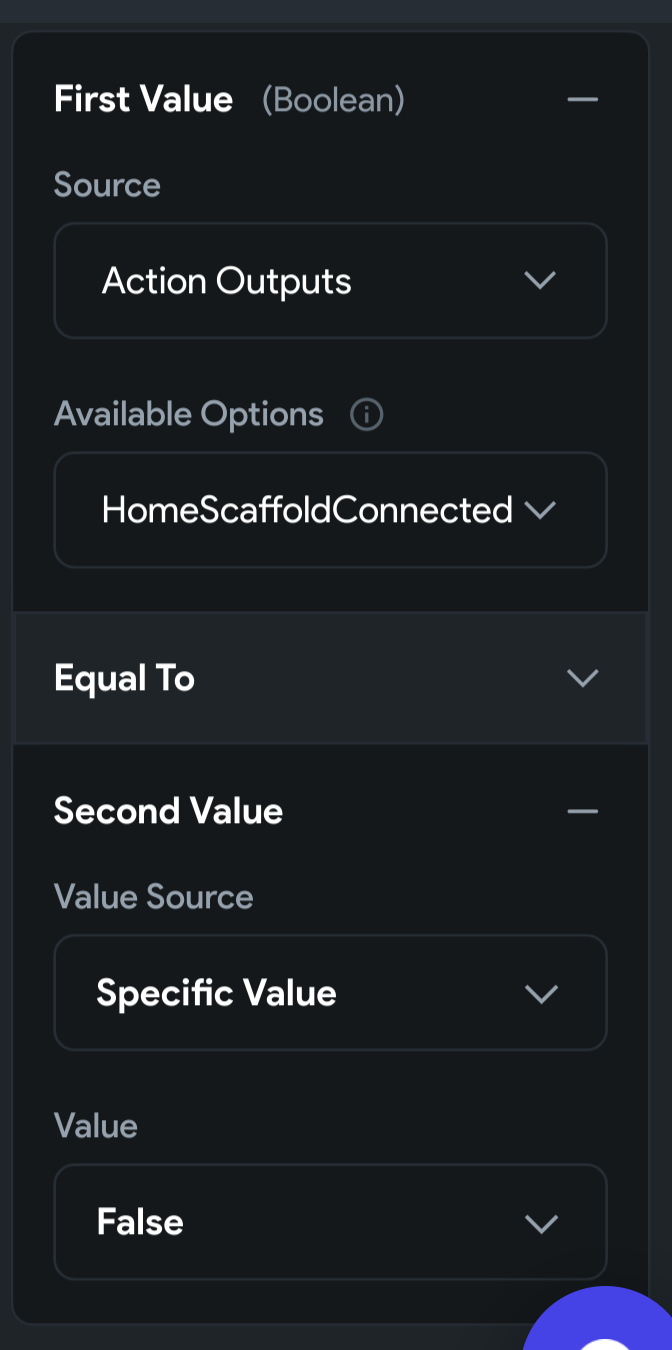This screenshot has height=1350, width=672.
Task: Click the chevron arrow beside HomeScaffoldConnected
Action: pos(540,510)
